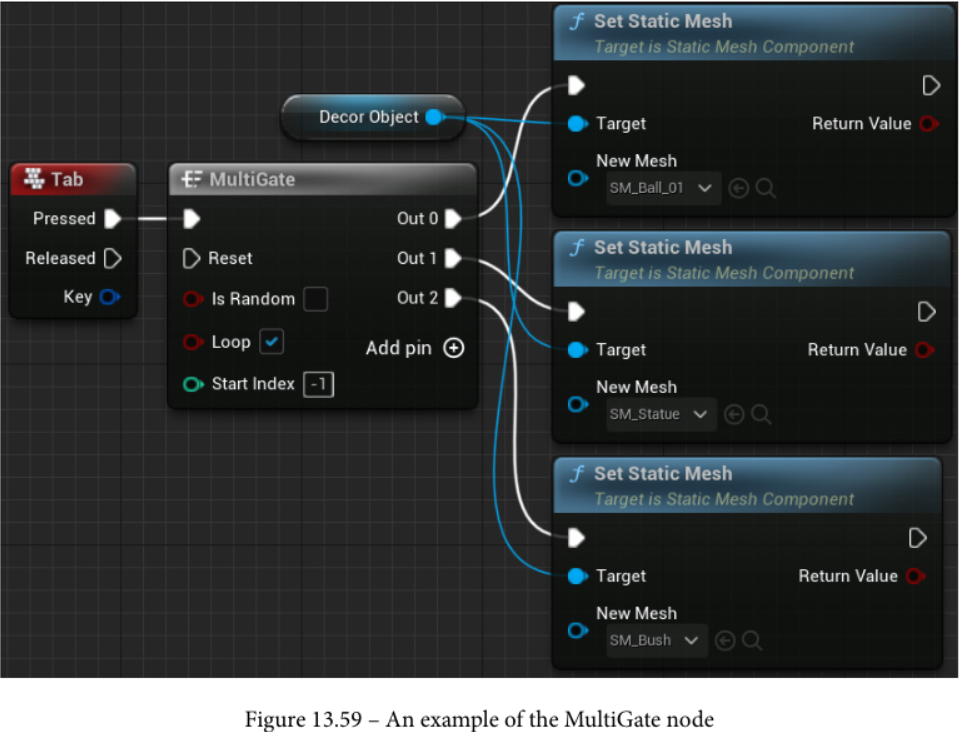
Task: Click the Loop boolean input pin
Action: click(x=193, y=342)
